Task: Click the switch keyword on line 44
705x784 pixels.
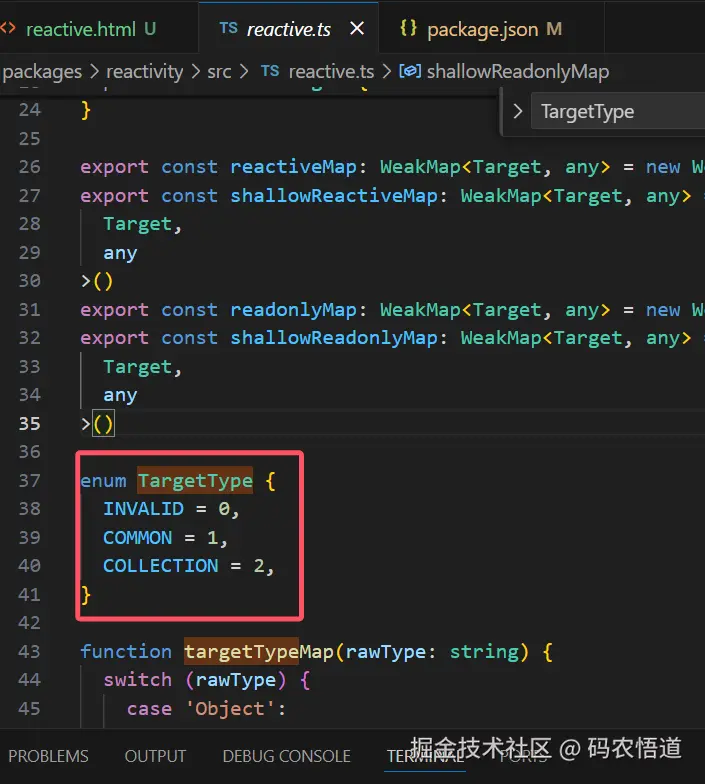Action: pos(138,680)
